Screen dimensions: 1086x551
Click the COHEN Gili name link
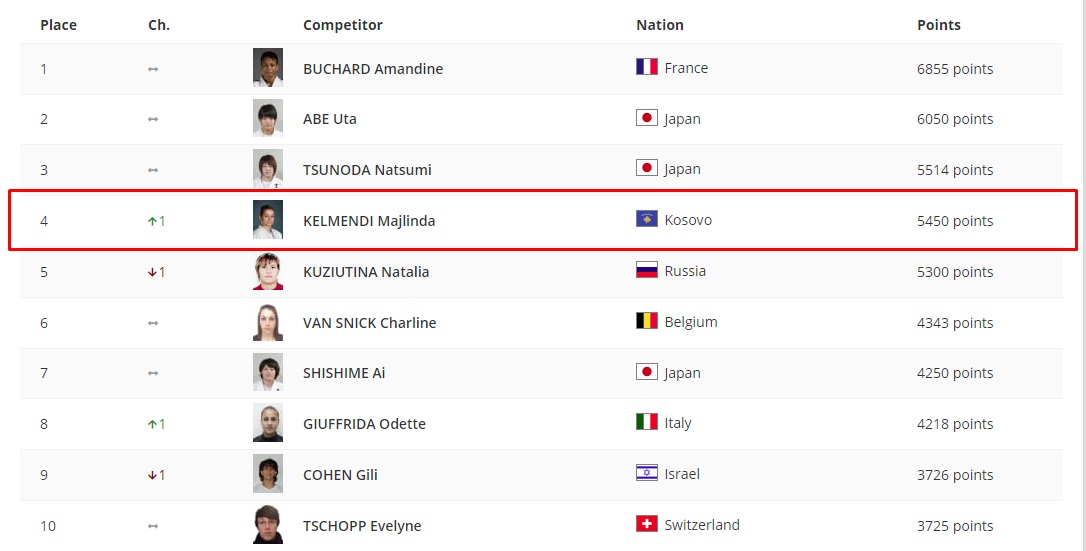pos(340,475)
